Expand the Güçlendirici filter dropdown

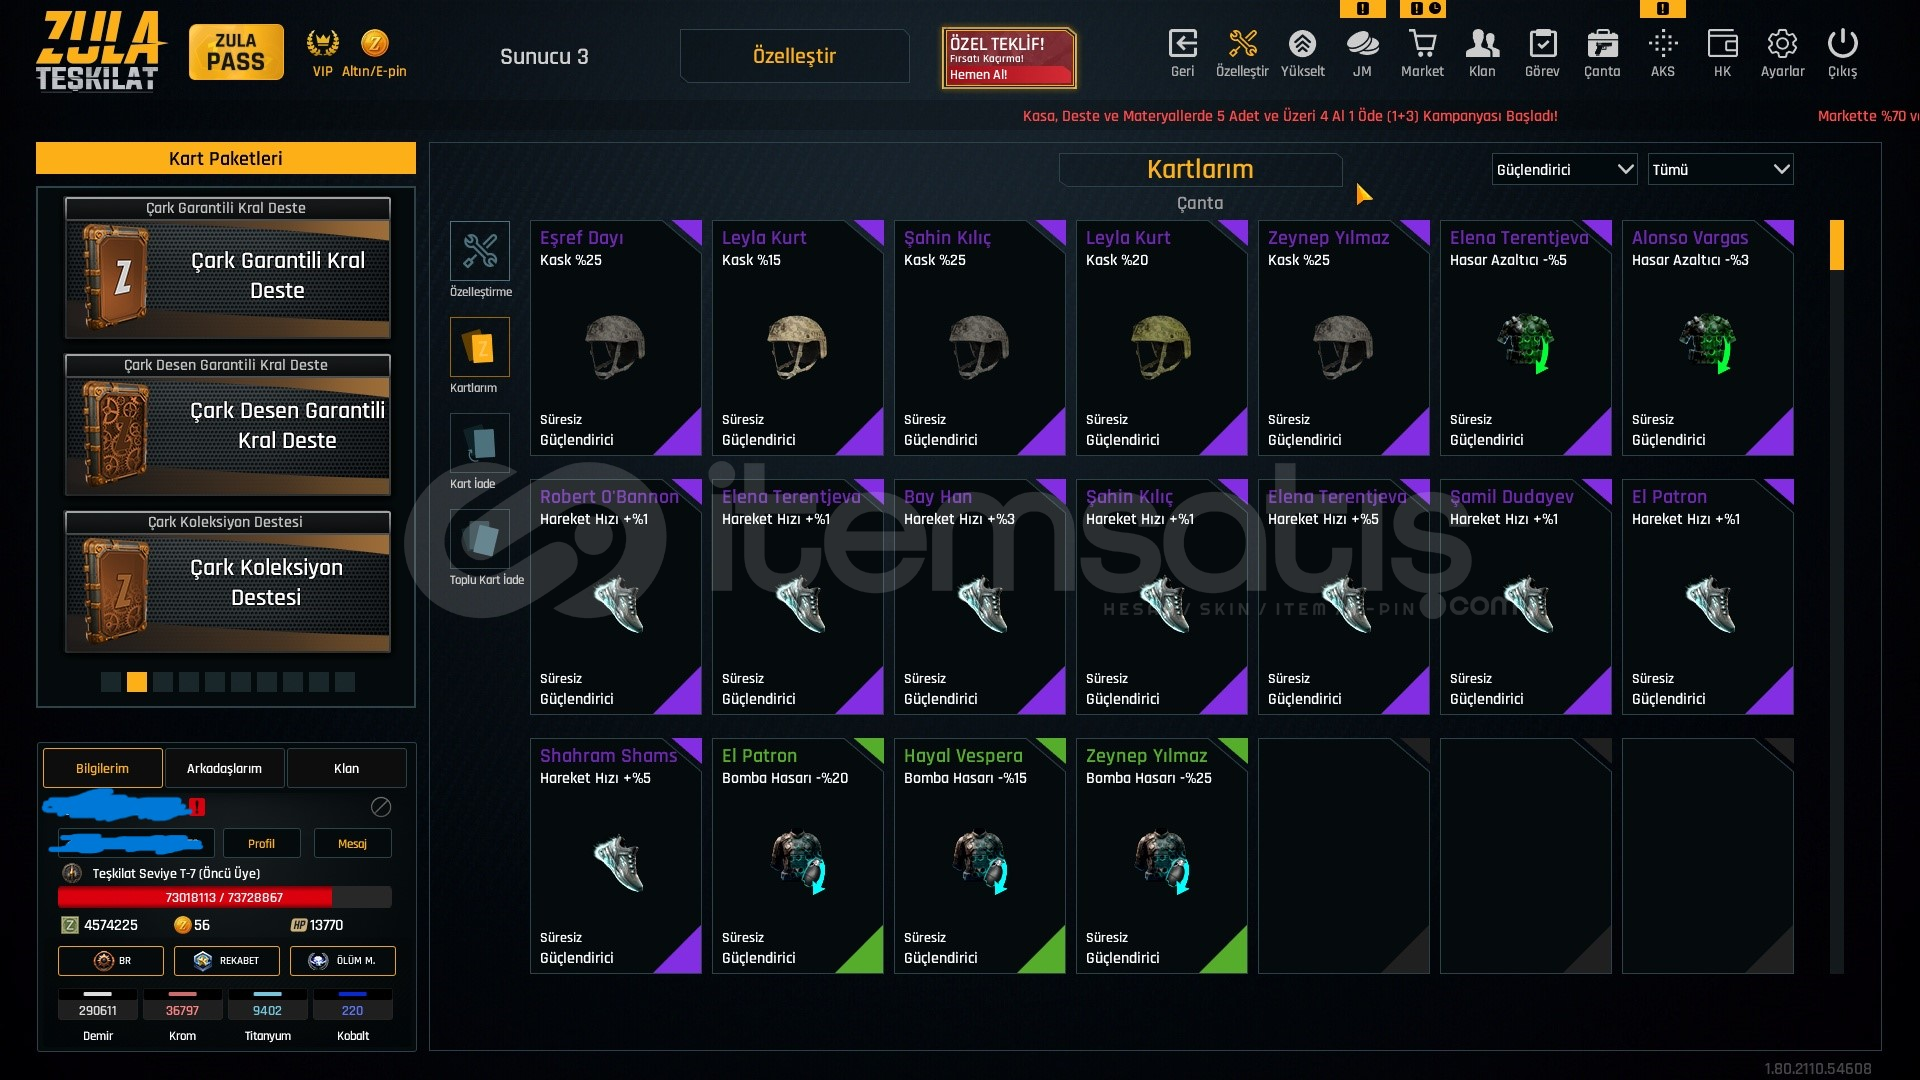(1564, 169)
